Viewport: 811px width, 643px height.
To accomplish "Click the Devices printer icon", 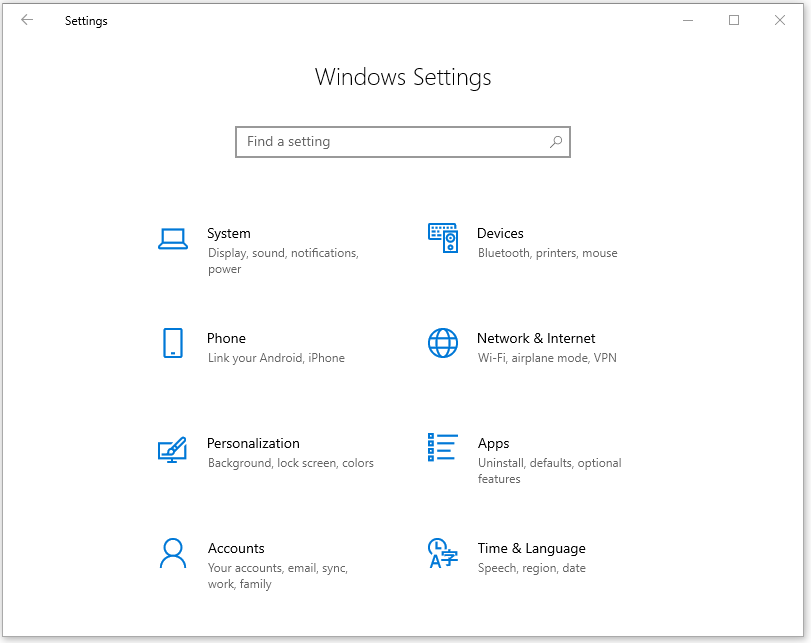I will pyautogui.click(x=443, y=239).
